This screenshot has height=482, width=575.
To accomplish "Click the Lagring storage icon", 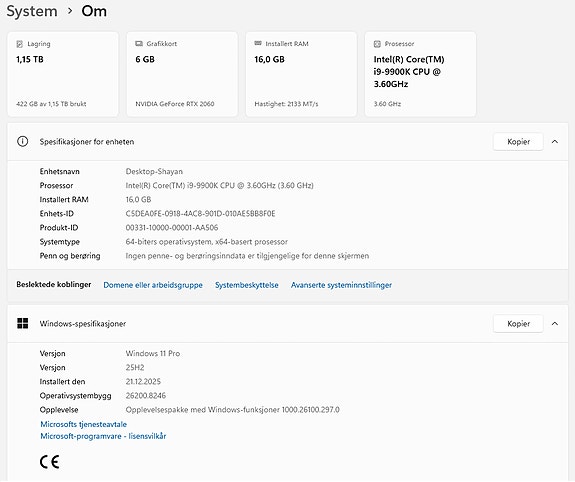I will click(x=19, y=44).
